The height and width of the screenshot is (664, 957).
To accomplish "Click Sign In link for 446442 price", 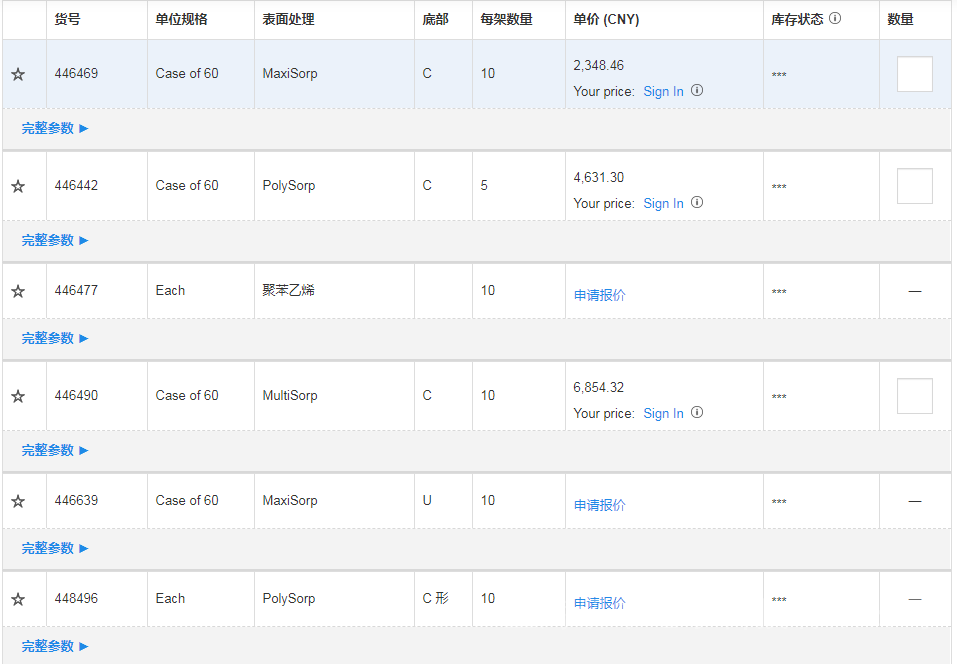I will tap(663, 203).
